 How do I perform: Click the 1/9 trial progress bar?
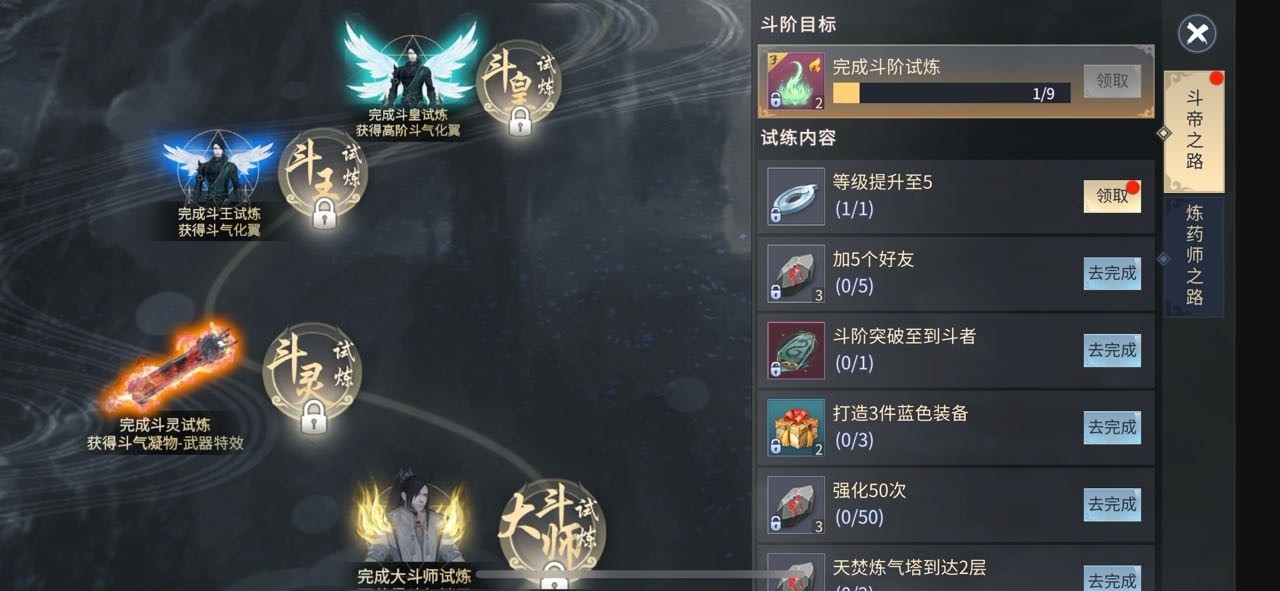[x=951, y=93]
